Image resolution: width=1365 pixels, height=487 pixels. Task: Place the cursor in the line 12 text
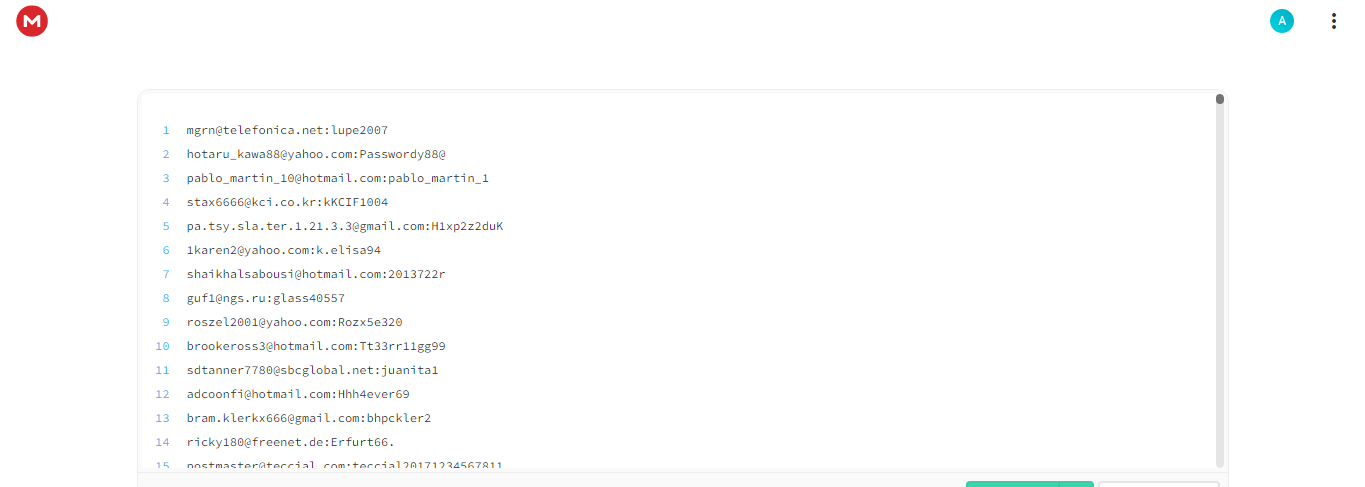[x=298, y=394]
